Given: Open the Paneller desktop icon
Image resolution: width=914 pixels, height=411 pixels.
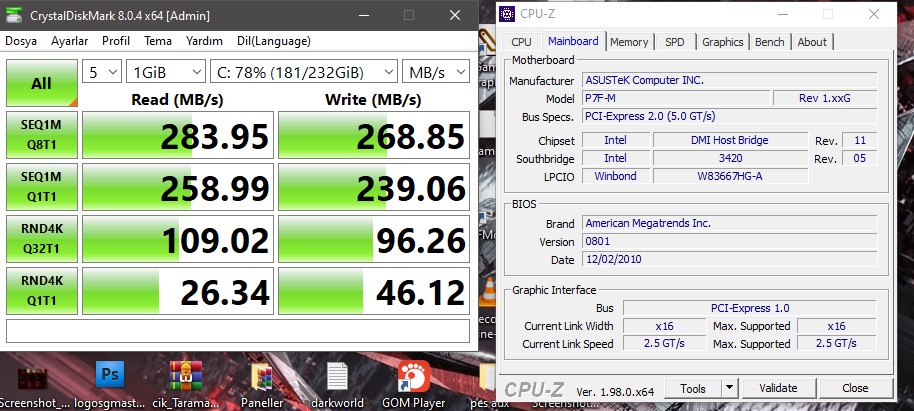Looking at the screenshot, I should [262, 377].
